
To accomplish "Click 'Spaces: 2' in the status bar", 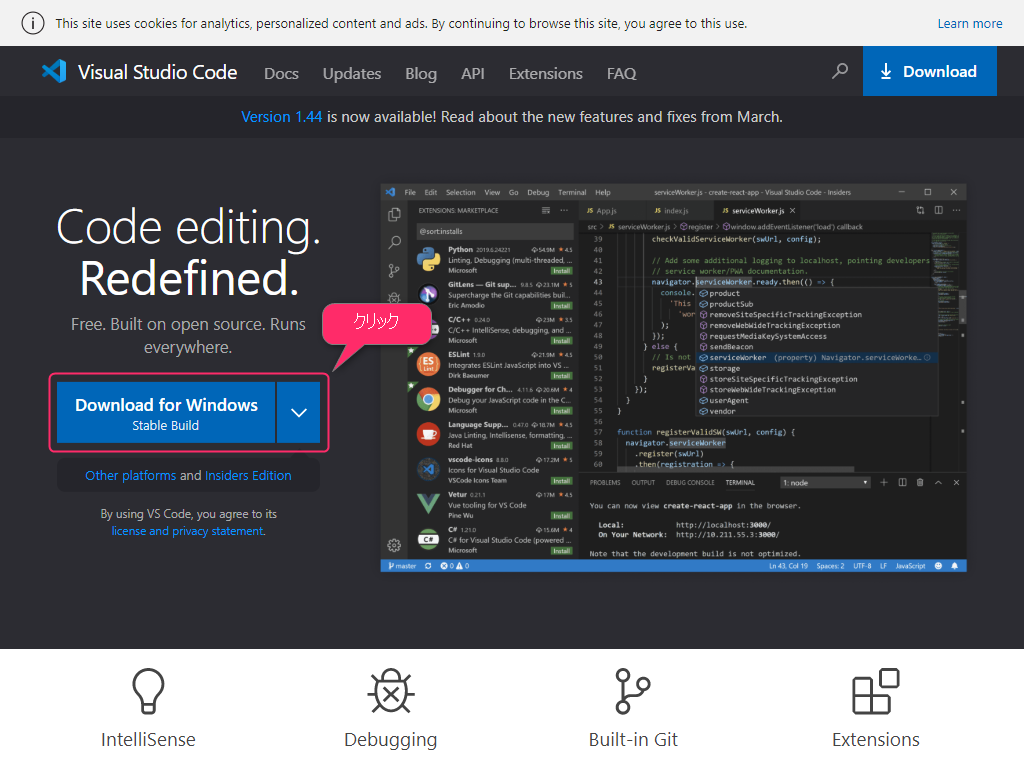I will tap(830, 566).
